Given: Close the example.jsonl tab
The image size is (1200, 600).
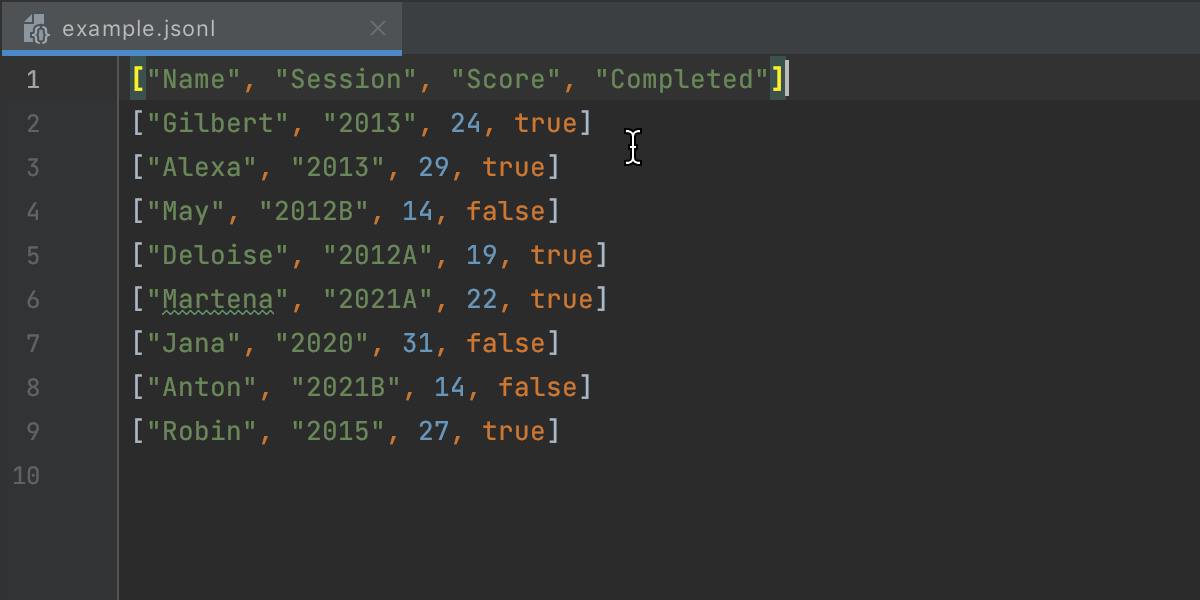Looking at the screenshot, I should [x=378, y=29].
